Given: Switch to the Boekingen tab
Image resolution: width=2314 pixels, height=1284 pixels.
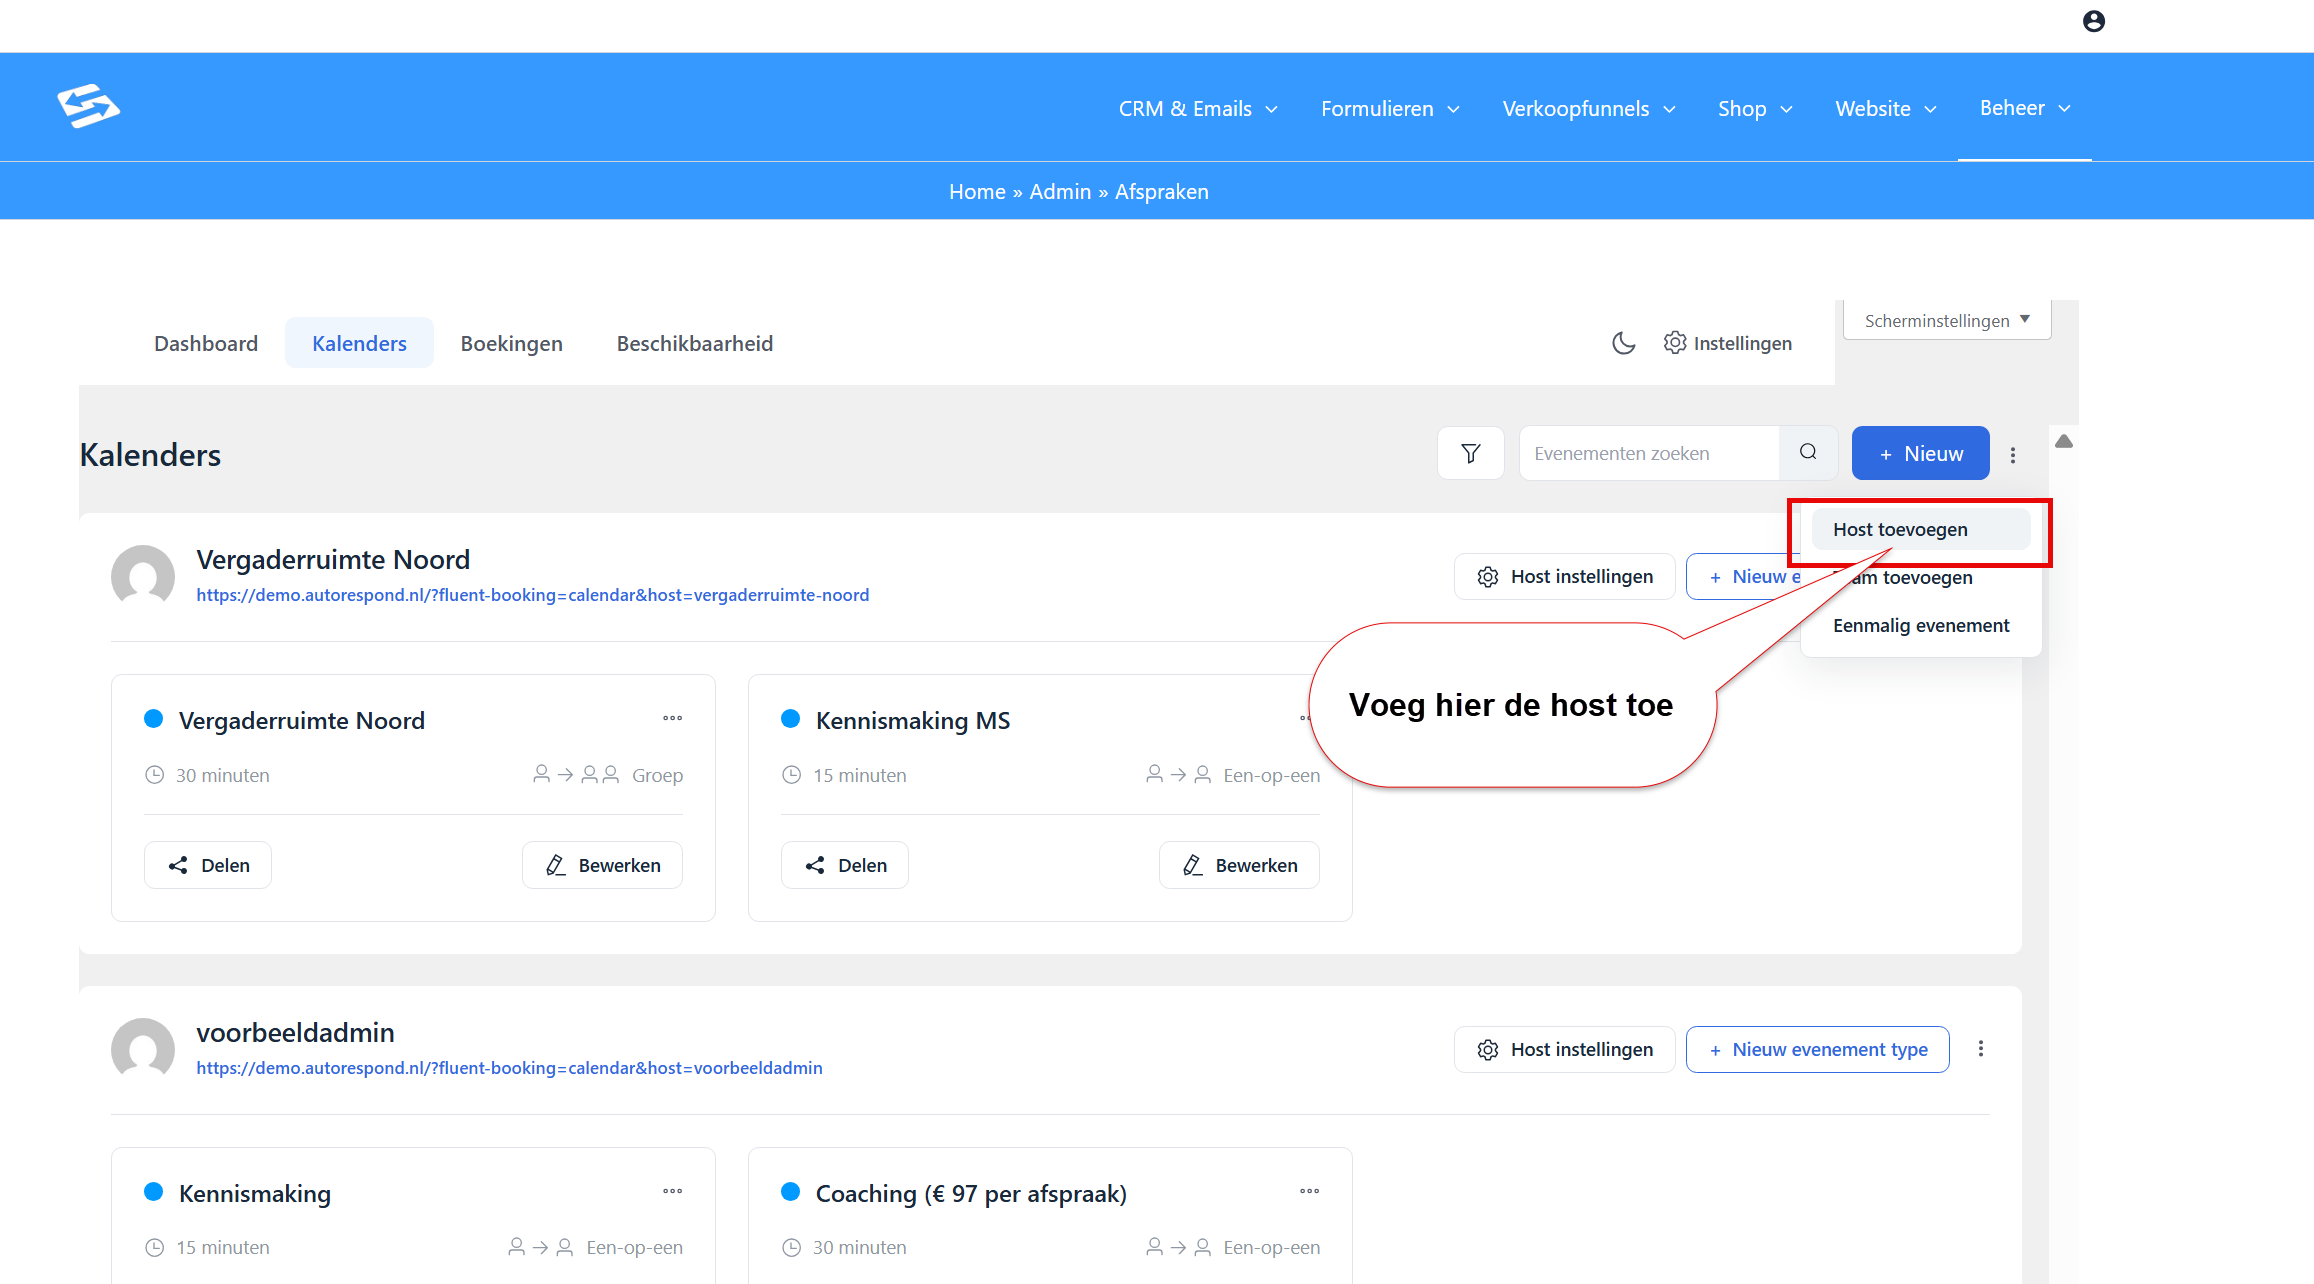Looking at the screenshot, I should 511,343.
